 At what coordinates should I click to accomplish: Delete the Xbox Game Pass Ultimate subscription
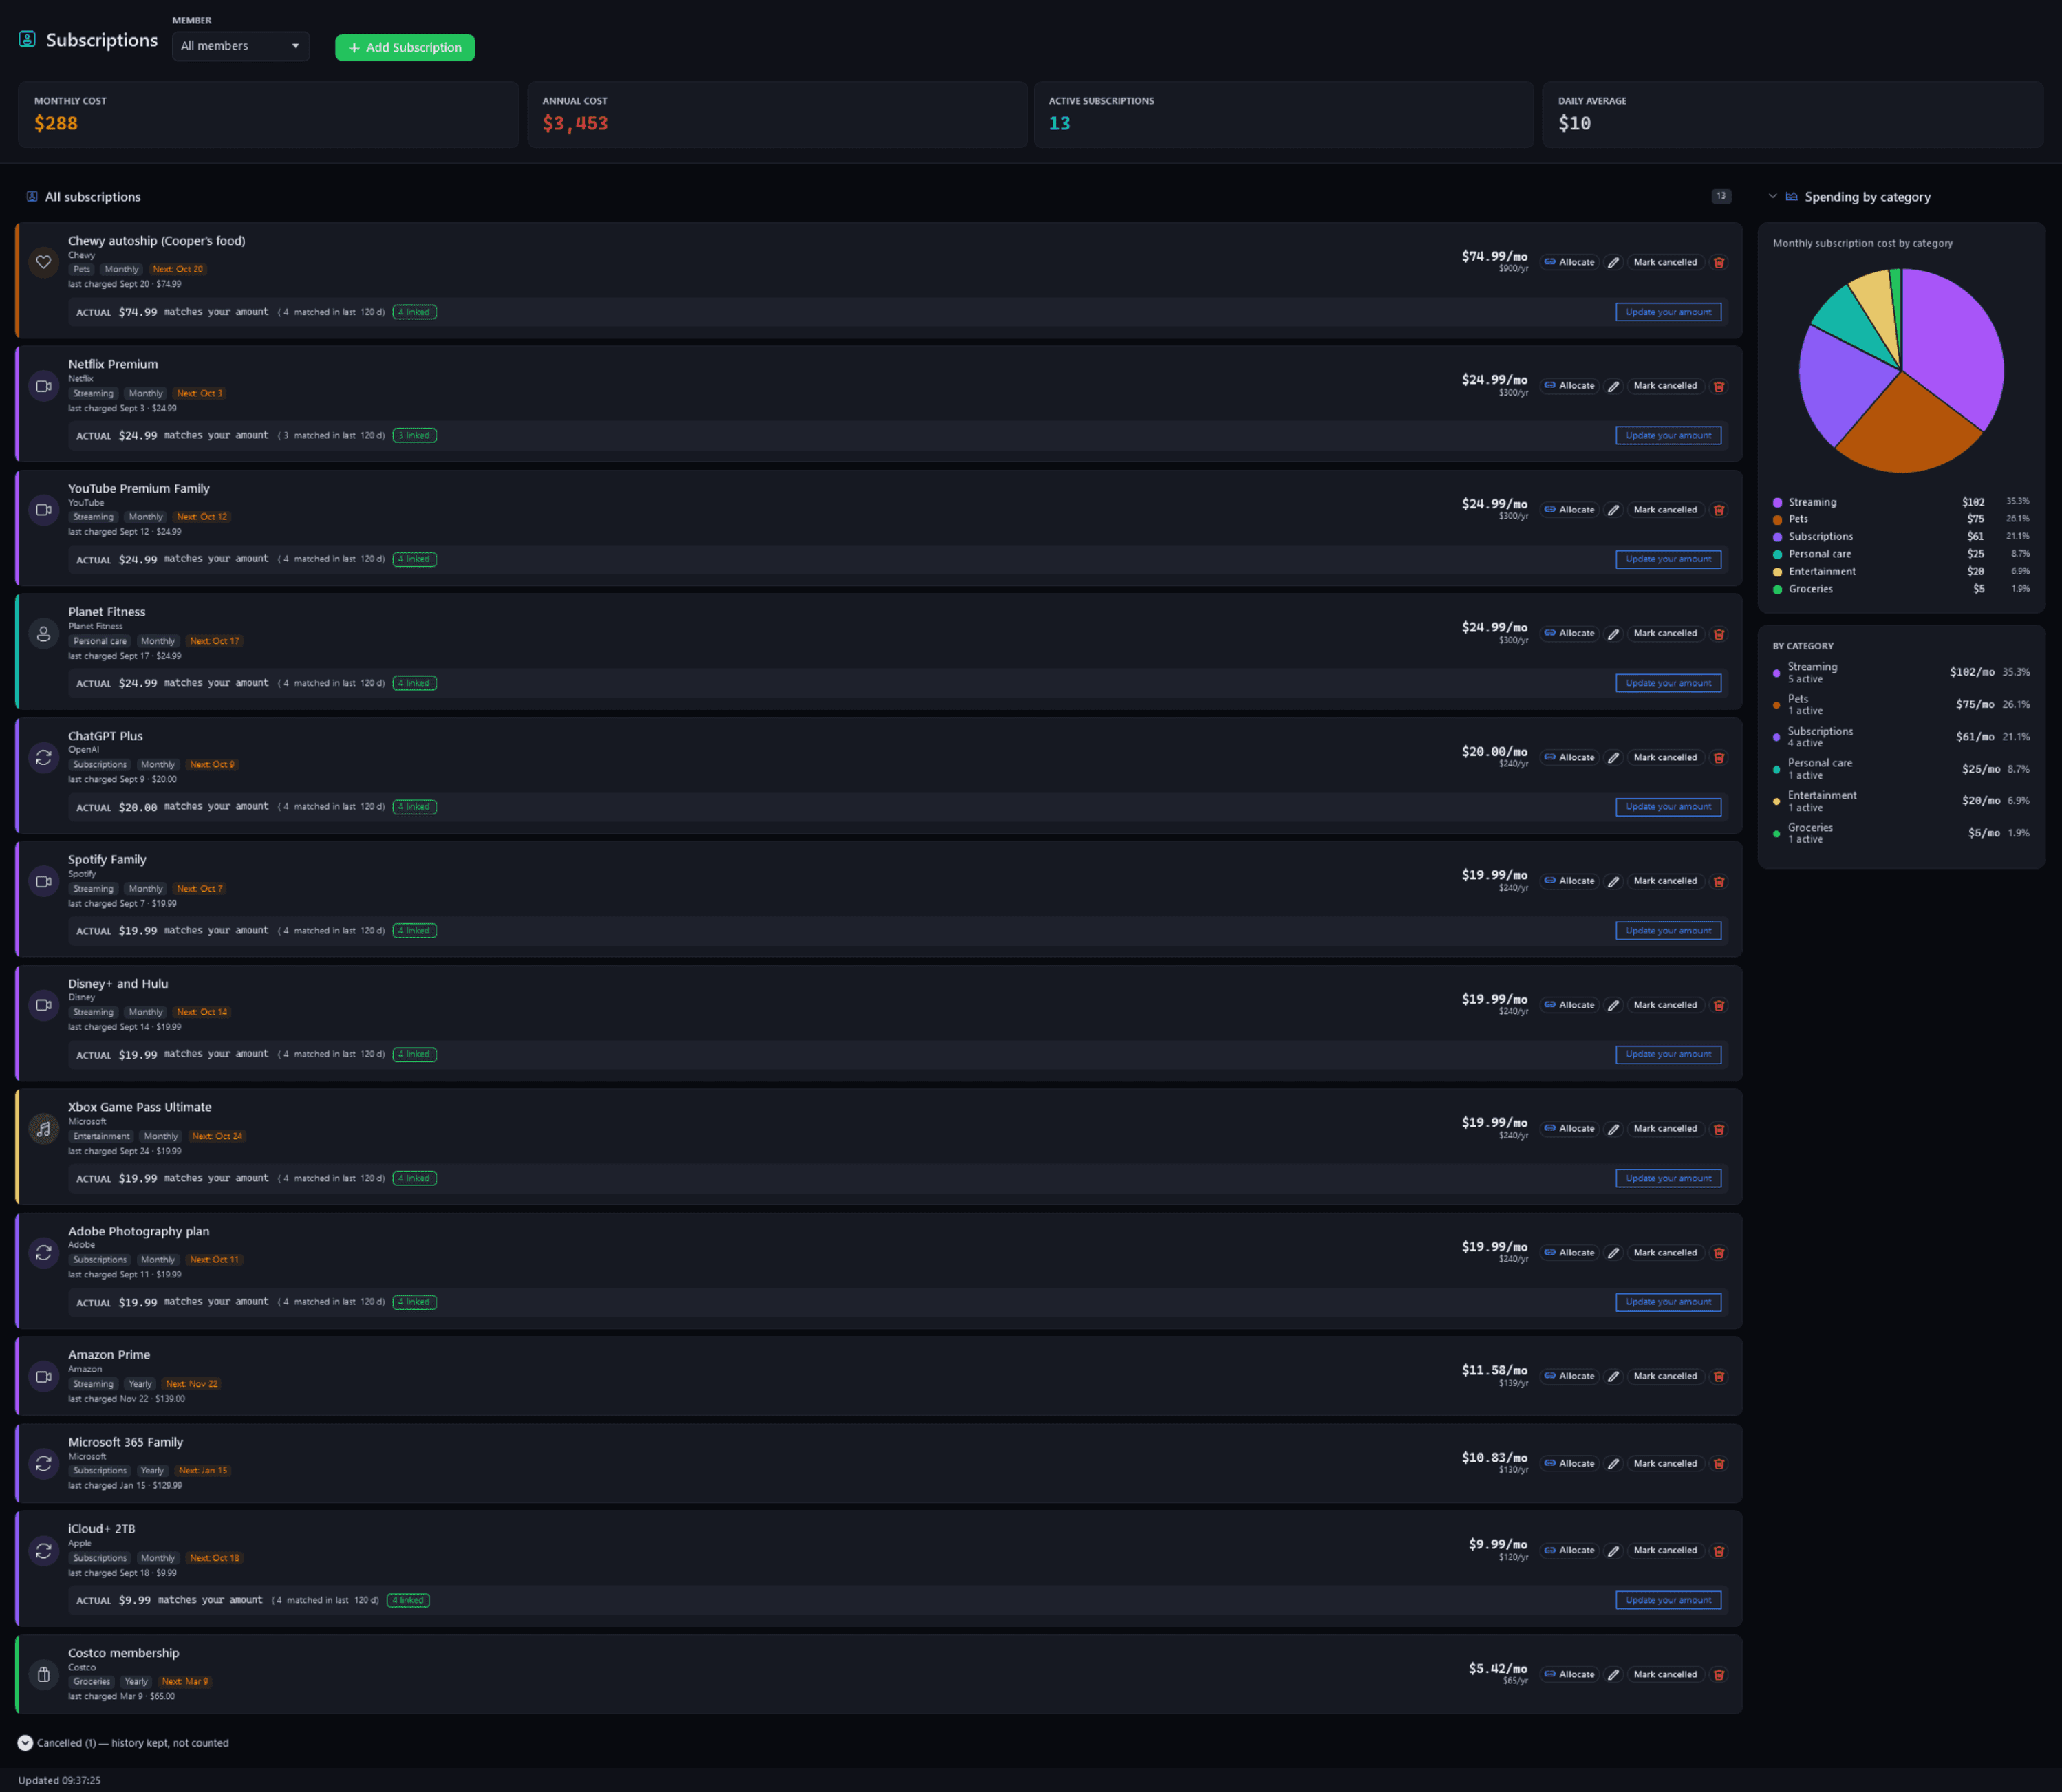coord(1719,1129)
